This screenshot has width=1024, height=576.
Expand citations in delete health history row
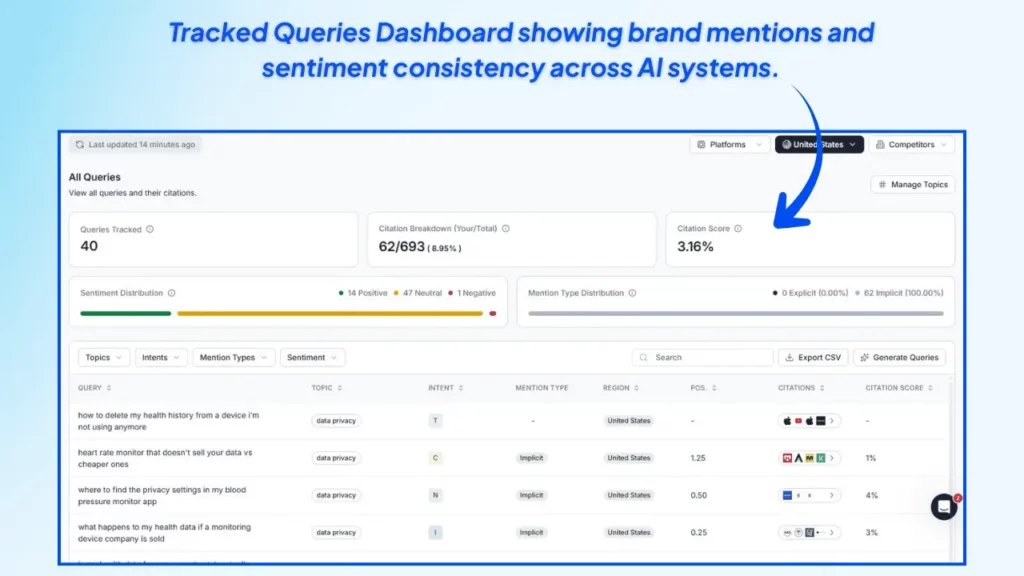[832, 421]
